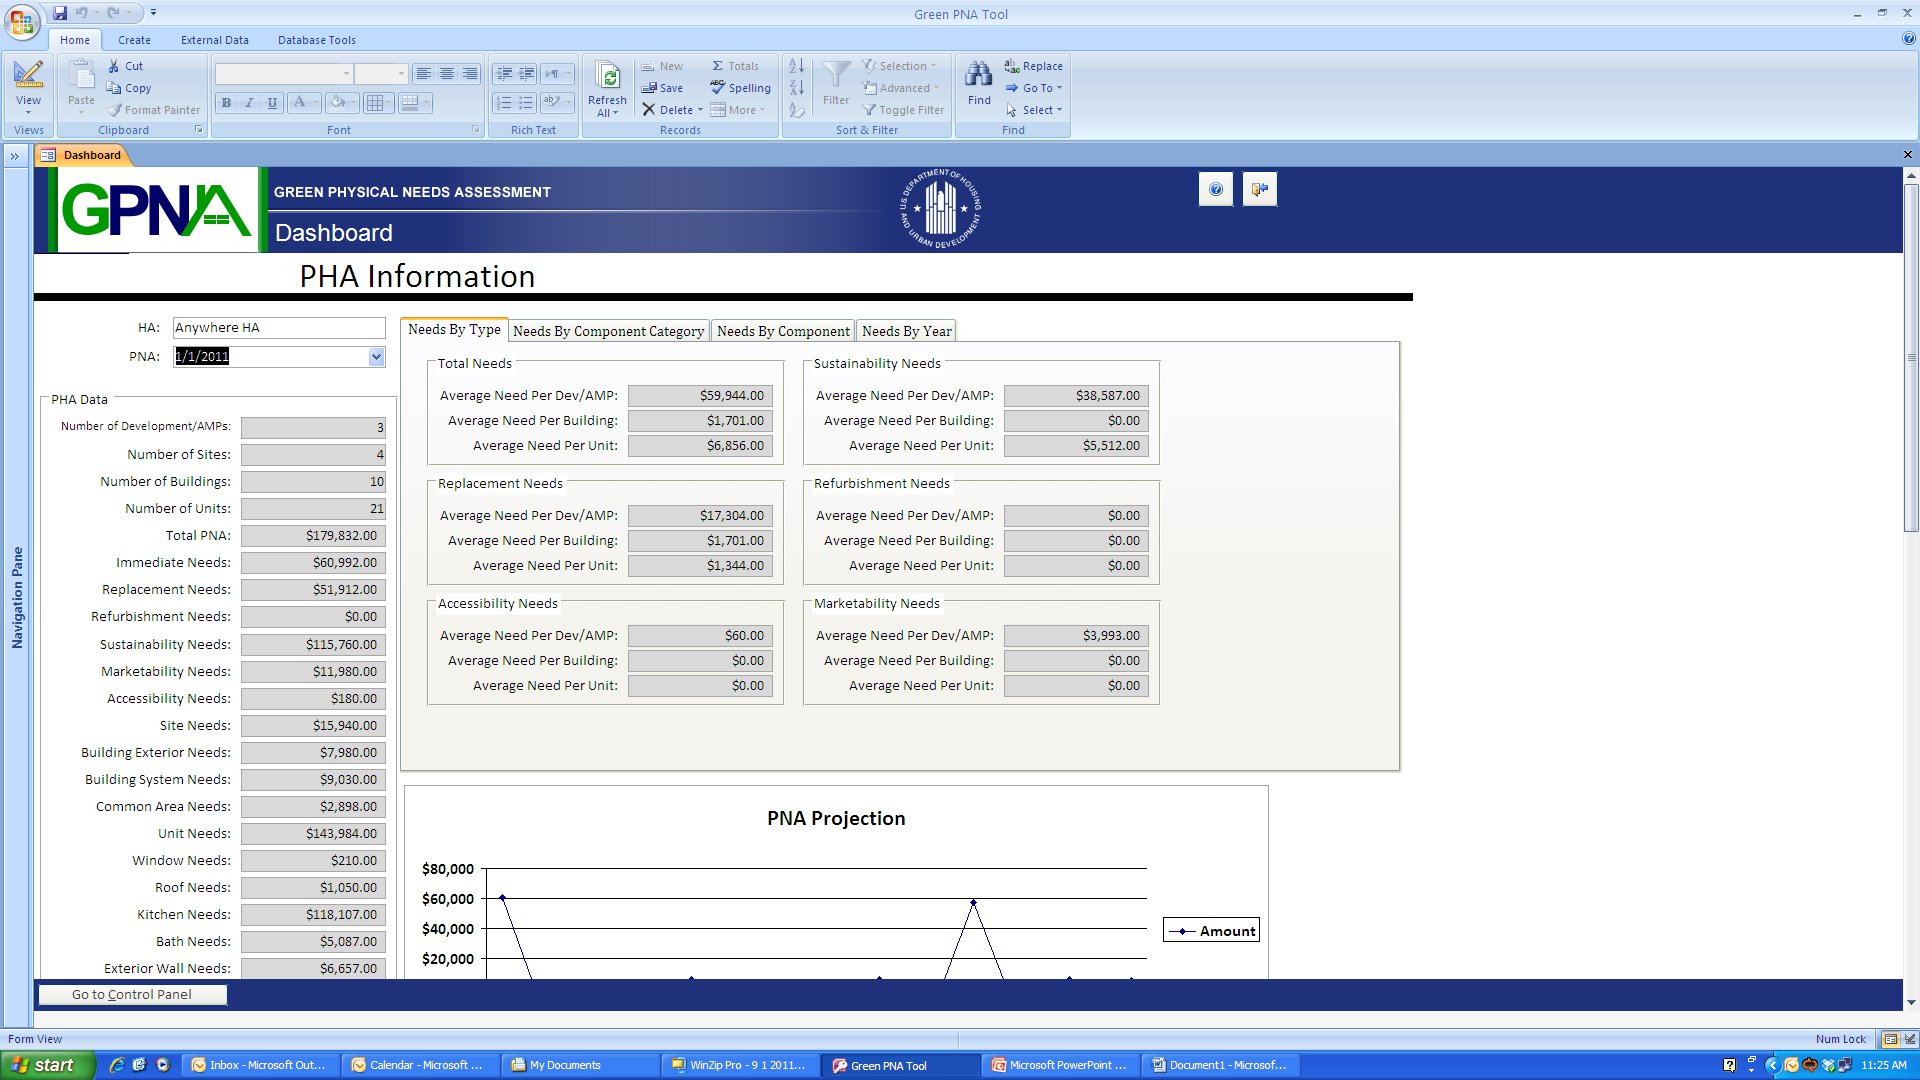Click the HA name input field
This screenshot has width=1920, height=1080.
[x=279, y=328]
